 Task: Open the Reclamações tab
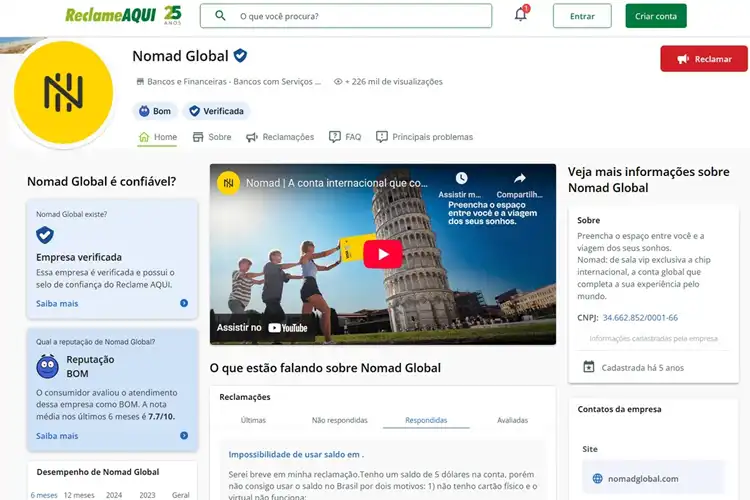coord(280,137)
